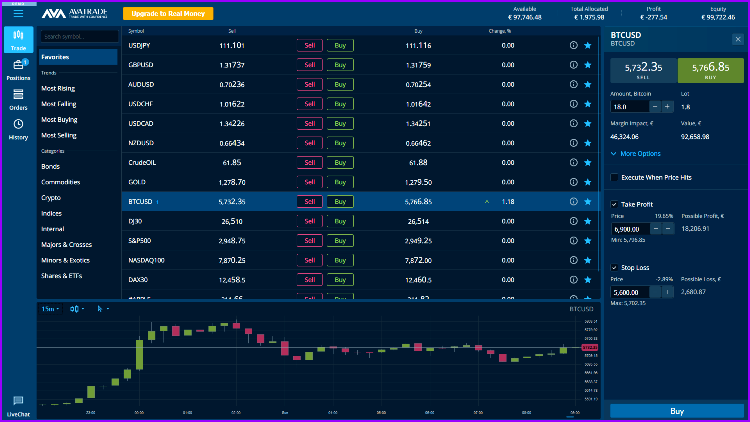This screenshot has width=750, height=422.
Task: Click the Amount Bitcoin input field
Action: pos(629,107)
